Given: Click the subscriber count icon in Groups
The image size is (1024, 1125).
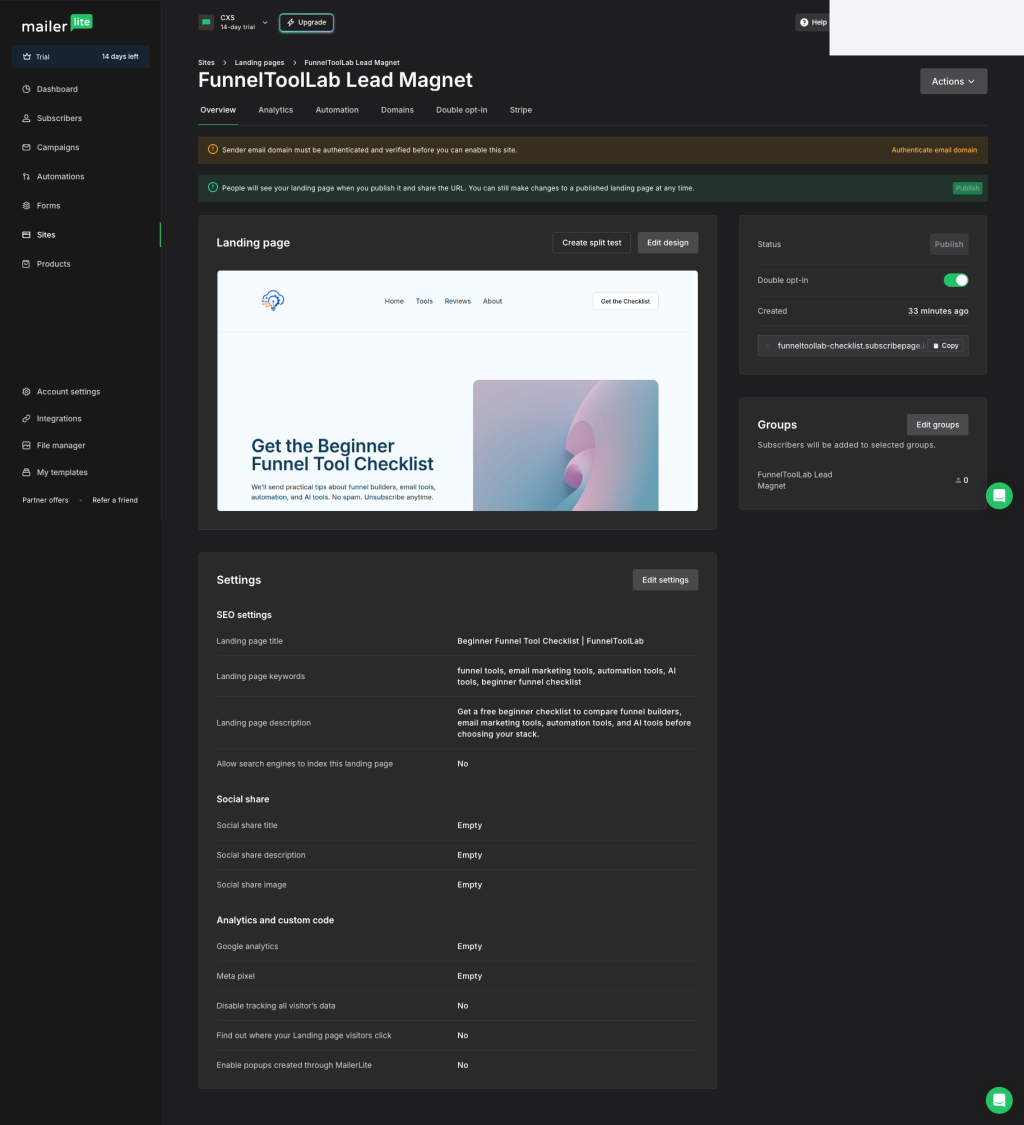Looking at the screenshot, I should [x=958, y=481].
